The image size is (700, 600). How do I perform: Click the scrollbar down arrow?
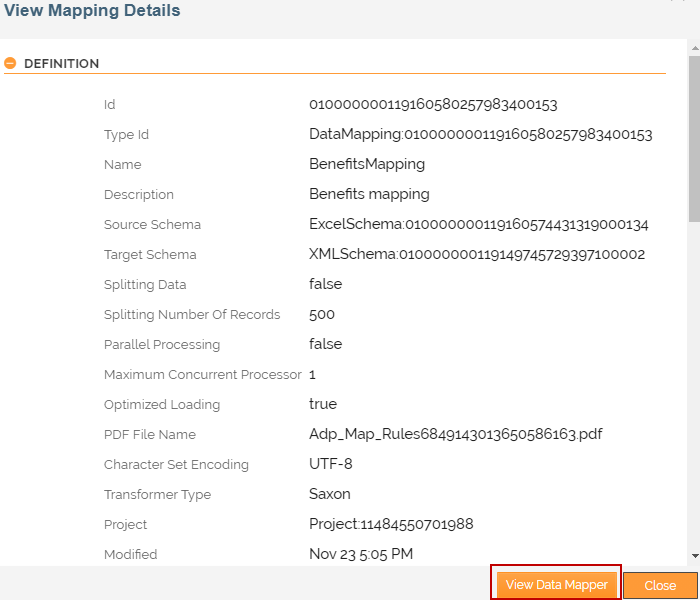click(694, 555)
